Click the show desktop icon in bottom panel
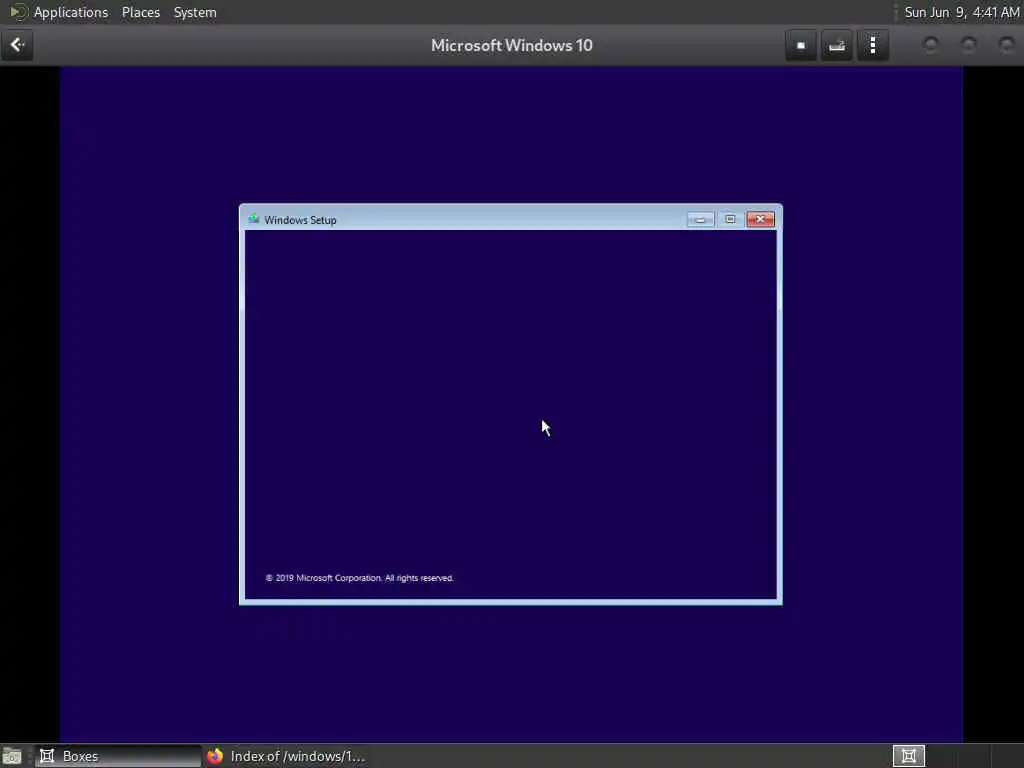1024x768 pixels. (12, 756)
